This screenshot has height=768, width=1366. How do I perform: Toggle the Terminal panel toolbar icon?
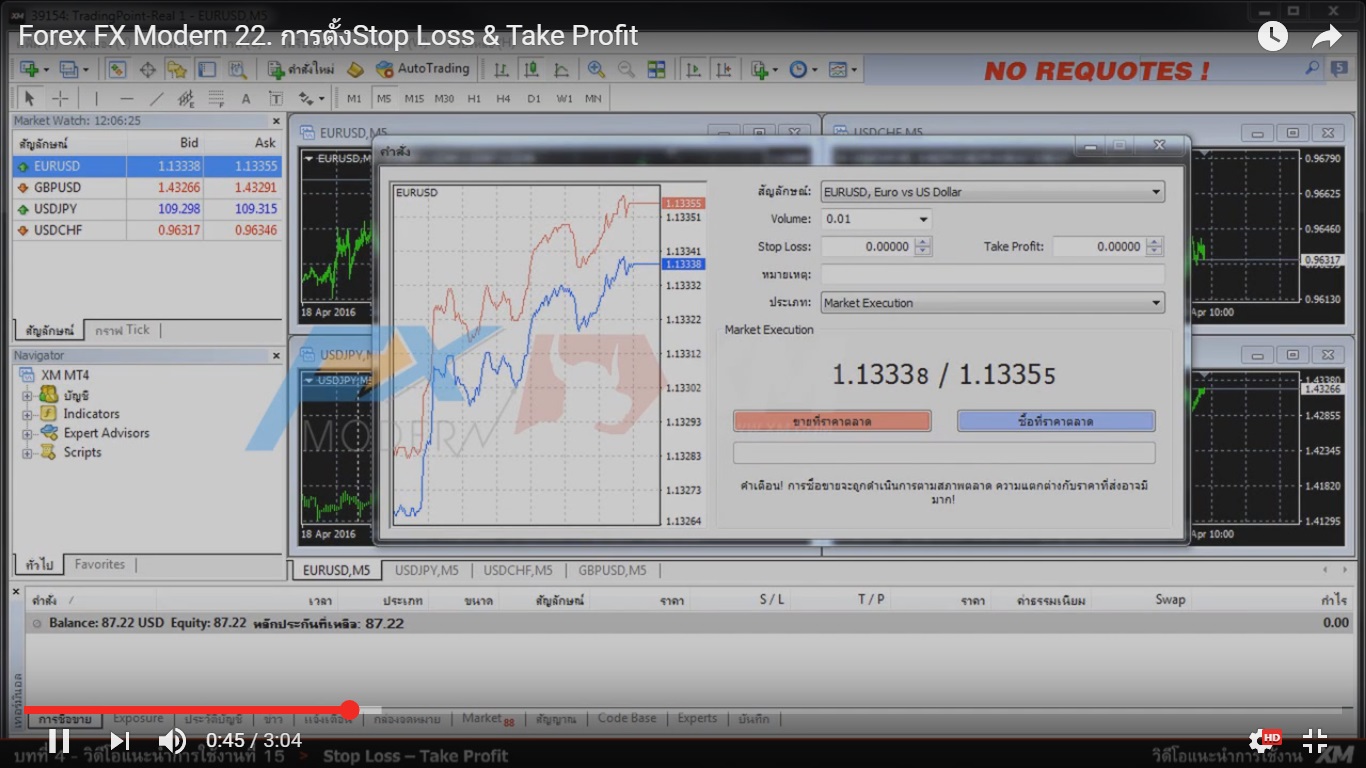click(x=207, y=69)
